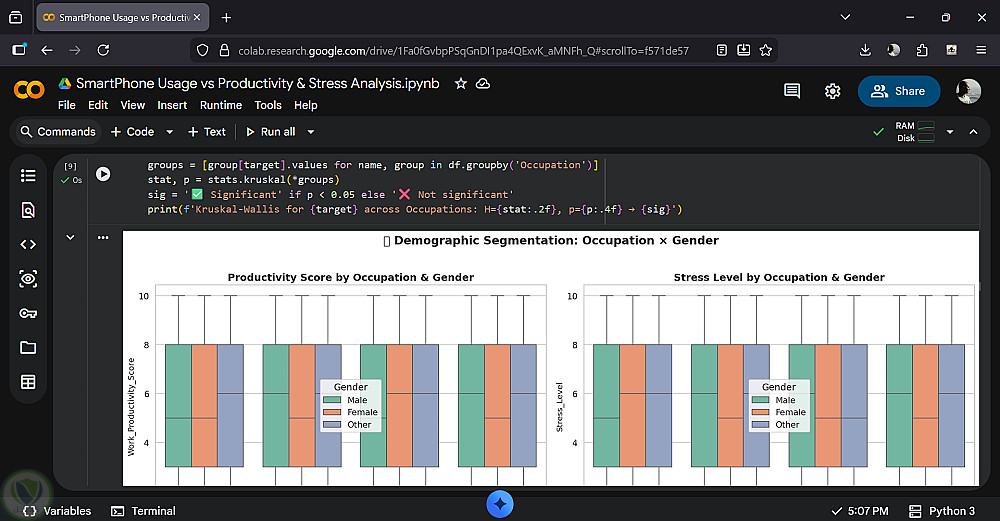Click the Share button
1000x521 pixels.
point(898,91)
